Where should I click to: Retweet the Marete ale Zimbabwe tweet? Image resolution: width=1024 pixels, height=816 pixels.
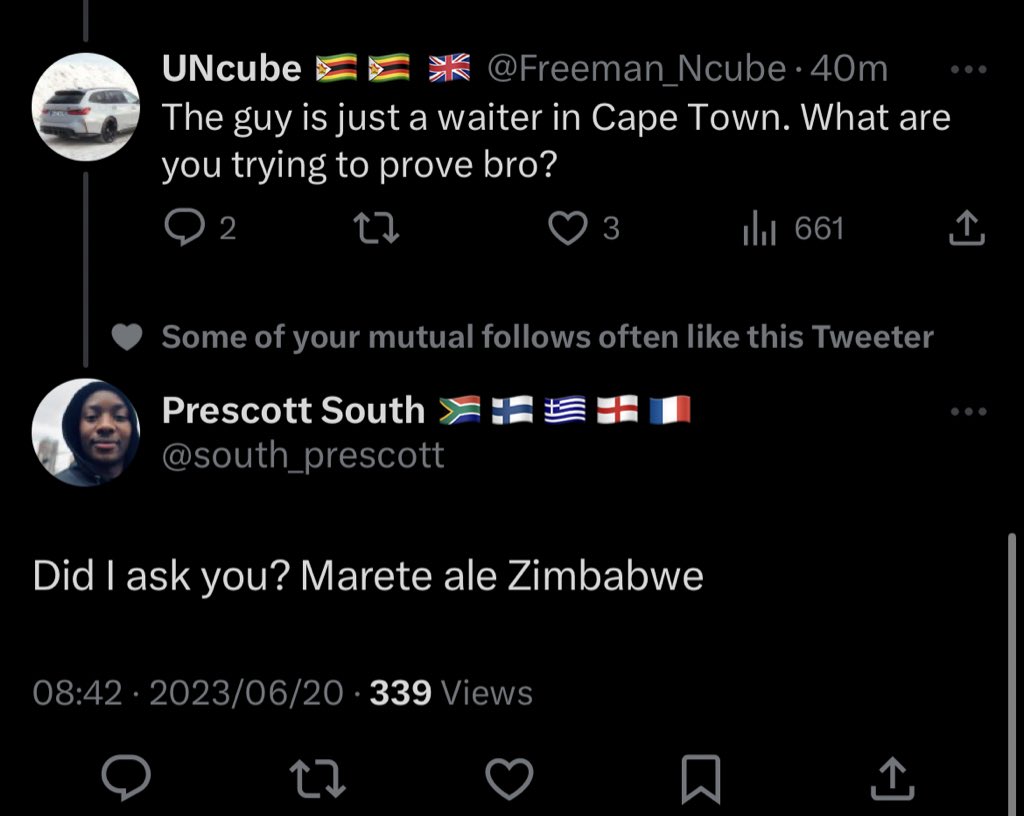click(x=317, y=777)
